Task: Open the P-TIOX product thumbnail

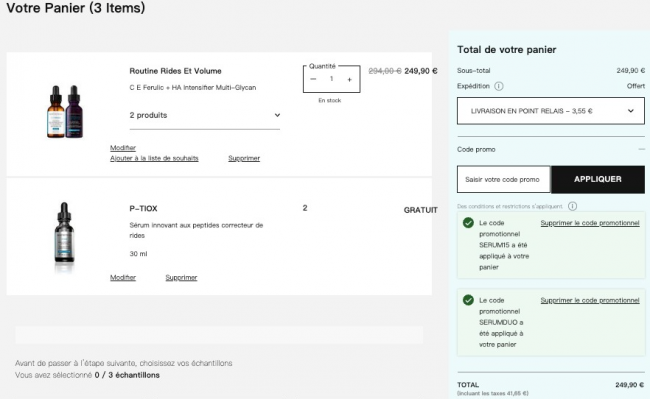Action: pos(64,233)
